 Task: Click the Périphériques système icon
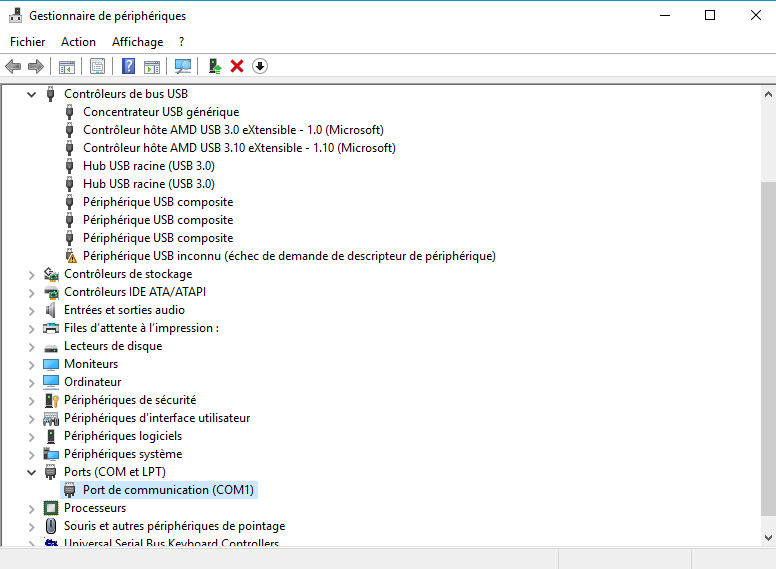point(51,454)
